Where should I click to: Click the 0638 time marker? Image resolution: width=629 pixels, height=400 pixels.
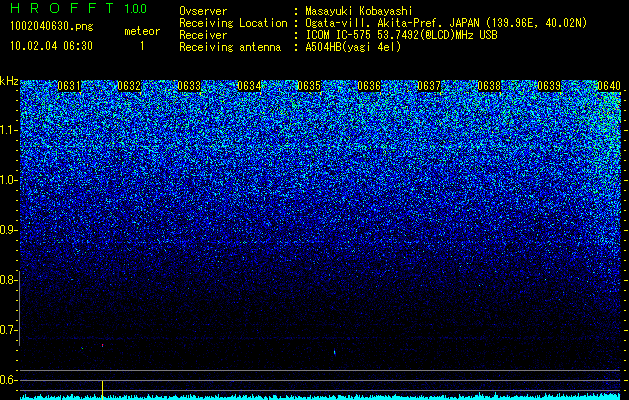(489, 86)
